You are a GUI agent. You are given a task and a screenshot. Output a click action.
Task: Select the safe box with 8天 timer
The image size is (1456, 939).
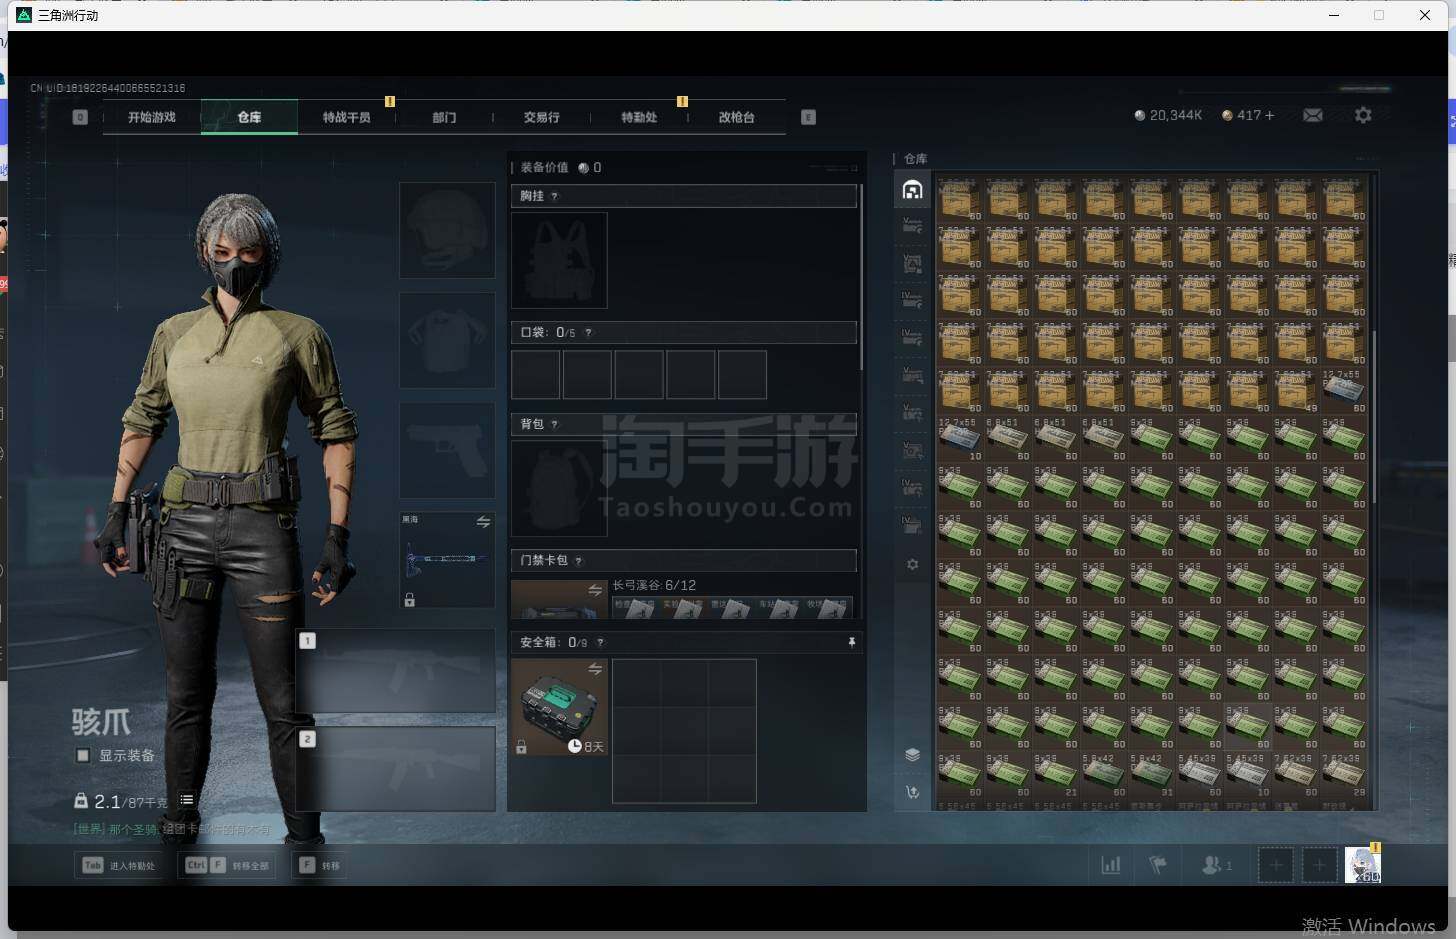click(559, 706)
